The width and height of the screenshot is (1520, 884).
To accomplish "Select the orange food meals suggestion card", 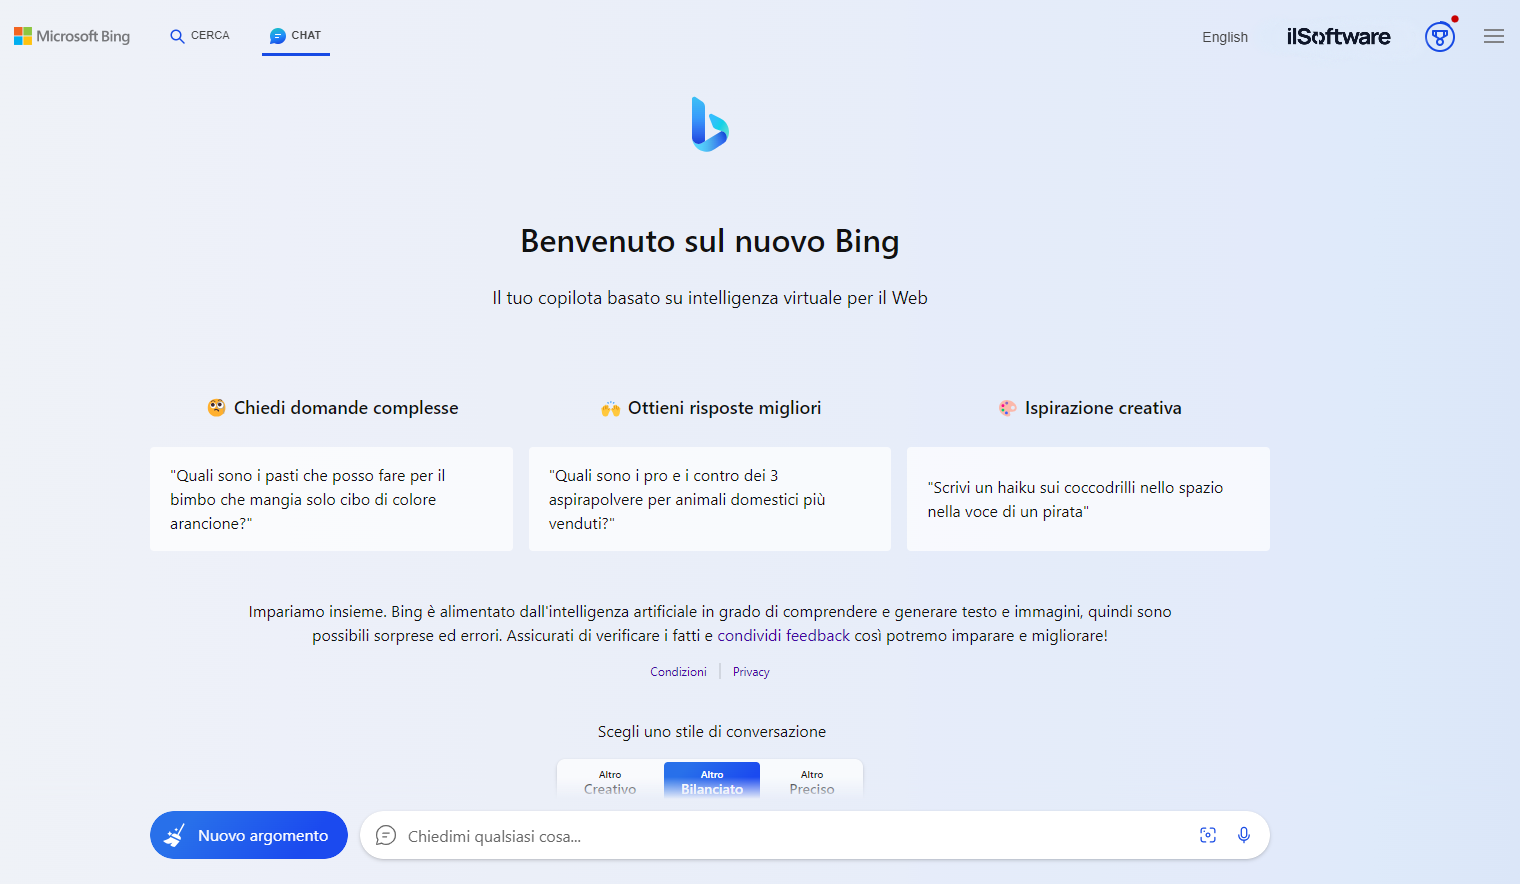I will tap(331, 499).
